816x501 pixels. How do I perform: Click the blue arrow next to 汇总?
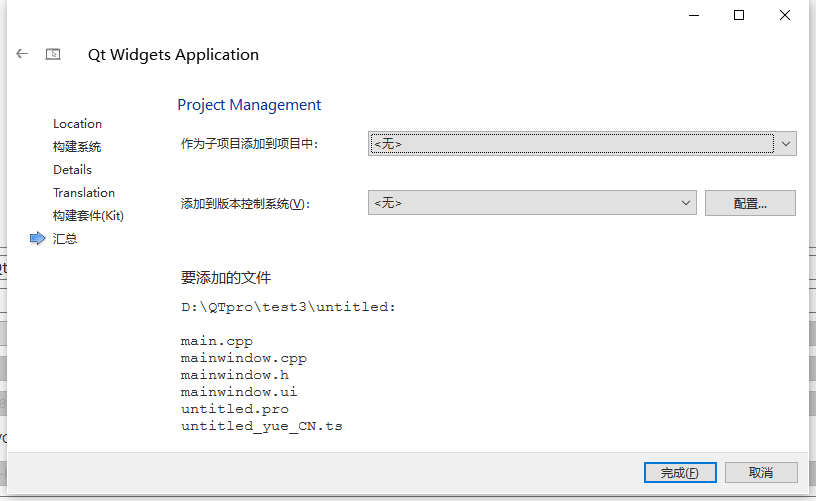point(37,238)
